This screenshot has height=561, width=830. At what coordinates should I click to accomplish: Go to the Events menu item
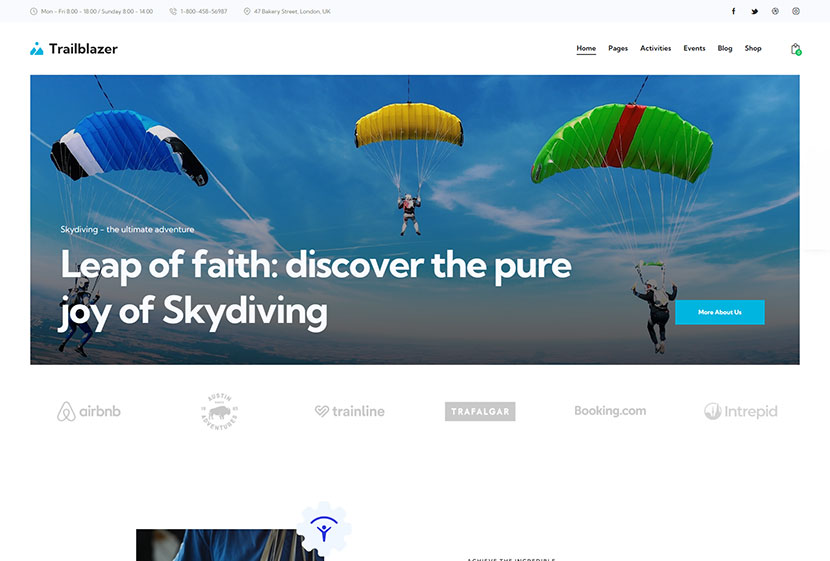(x=694, y=48)
